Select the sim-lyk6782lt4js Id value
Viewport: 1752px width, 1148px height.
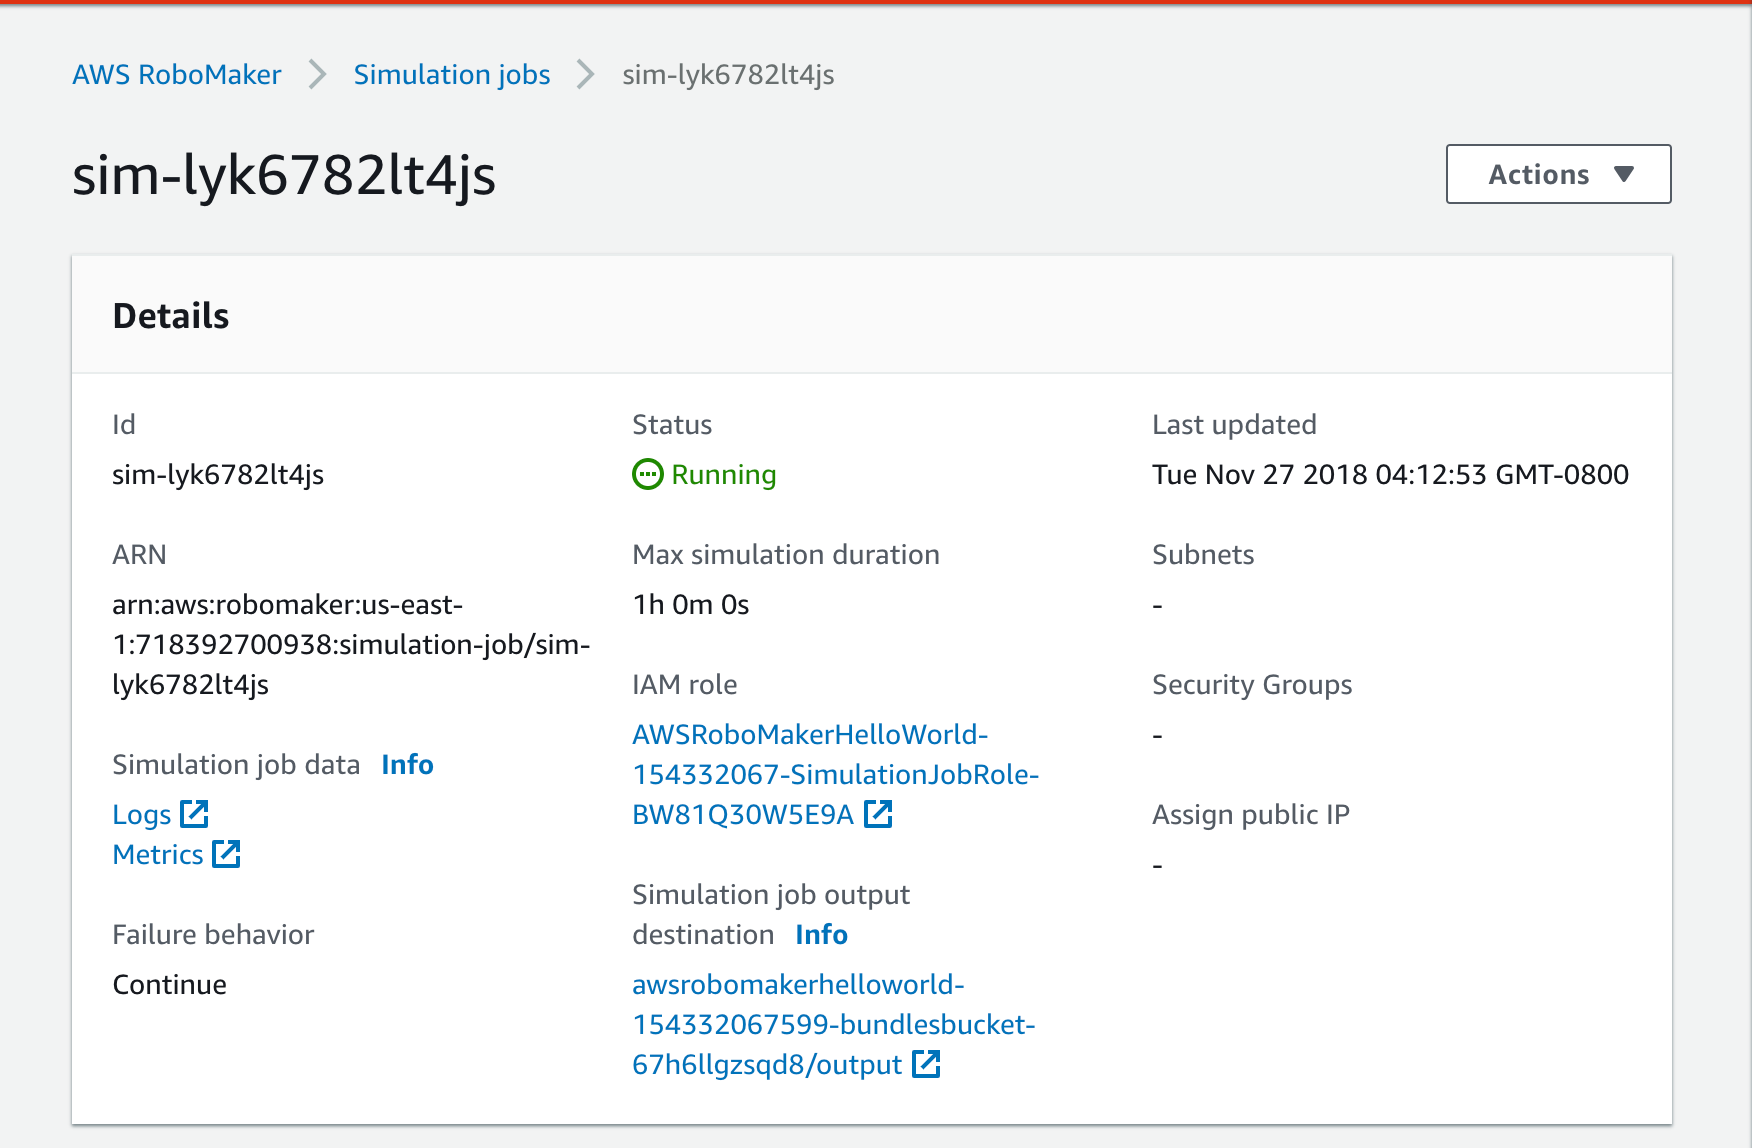pos(218,475)
